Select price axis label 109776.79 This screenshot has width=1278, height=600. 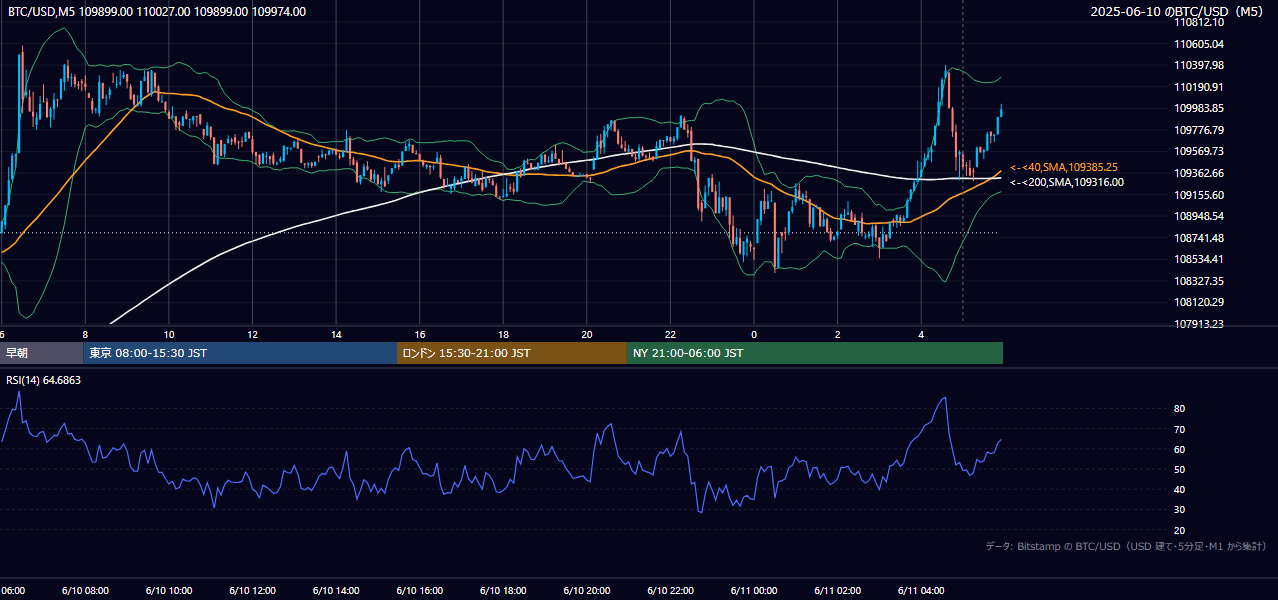[x=1199, y=130]
